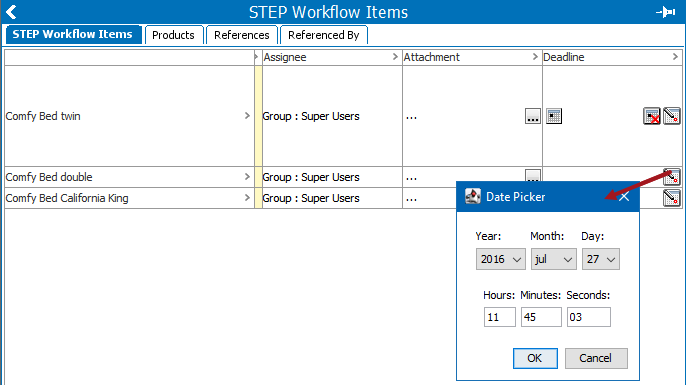This screenshot has width=686, height=385.
Task: Confirm date with OK button
Action: pos(535,358)
